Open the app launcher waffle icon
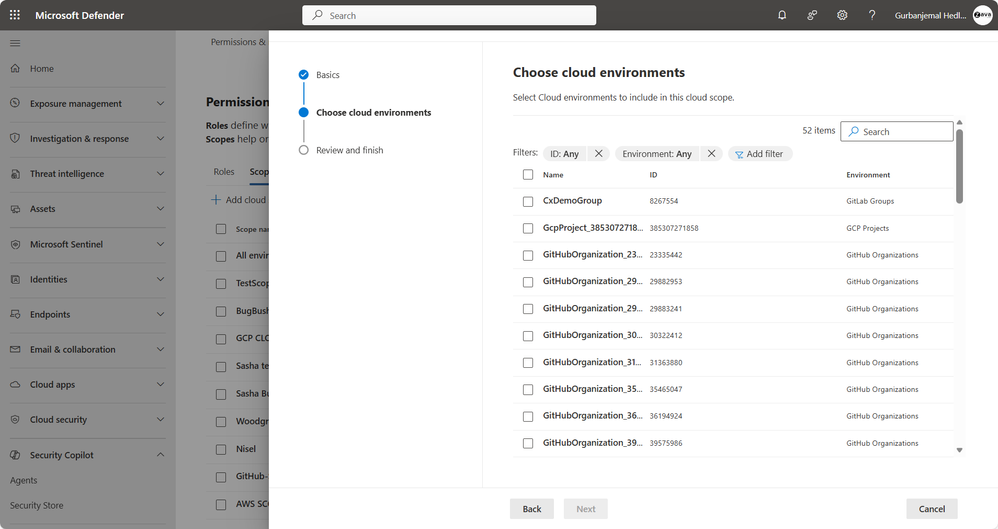This screenshot has width=998, height=529. [15, 15]
